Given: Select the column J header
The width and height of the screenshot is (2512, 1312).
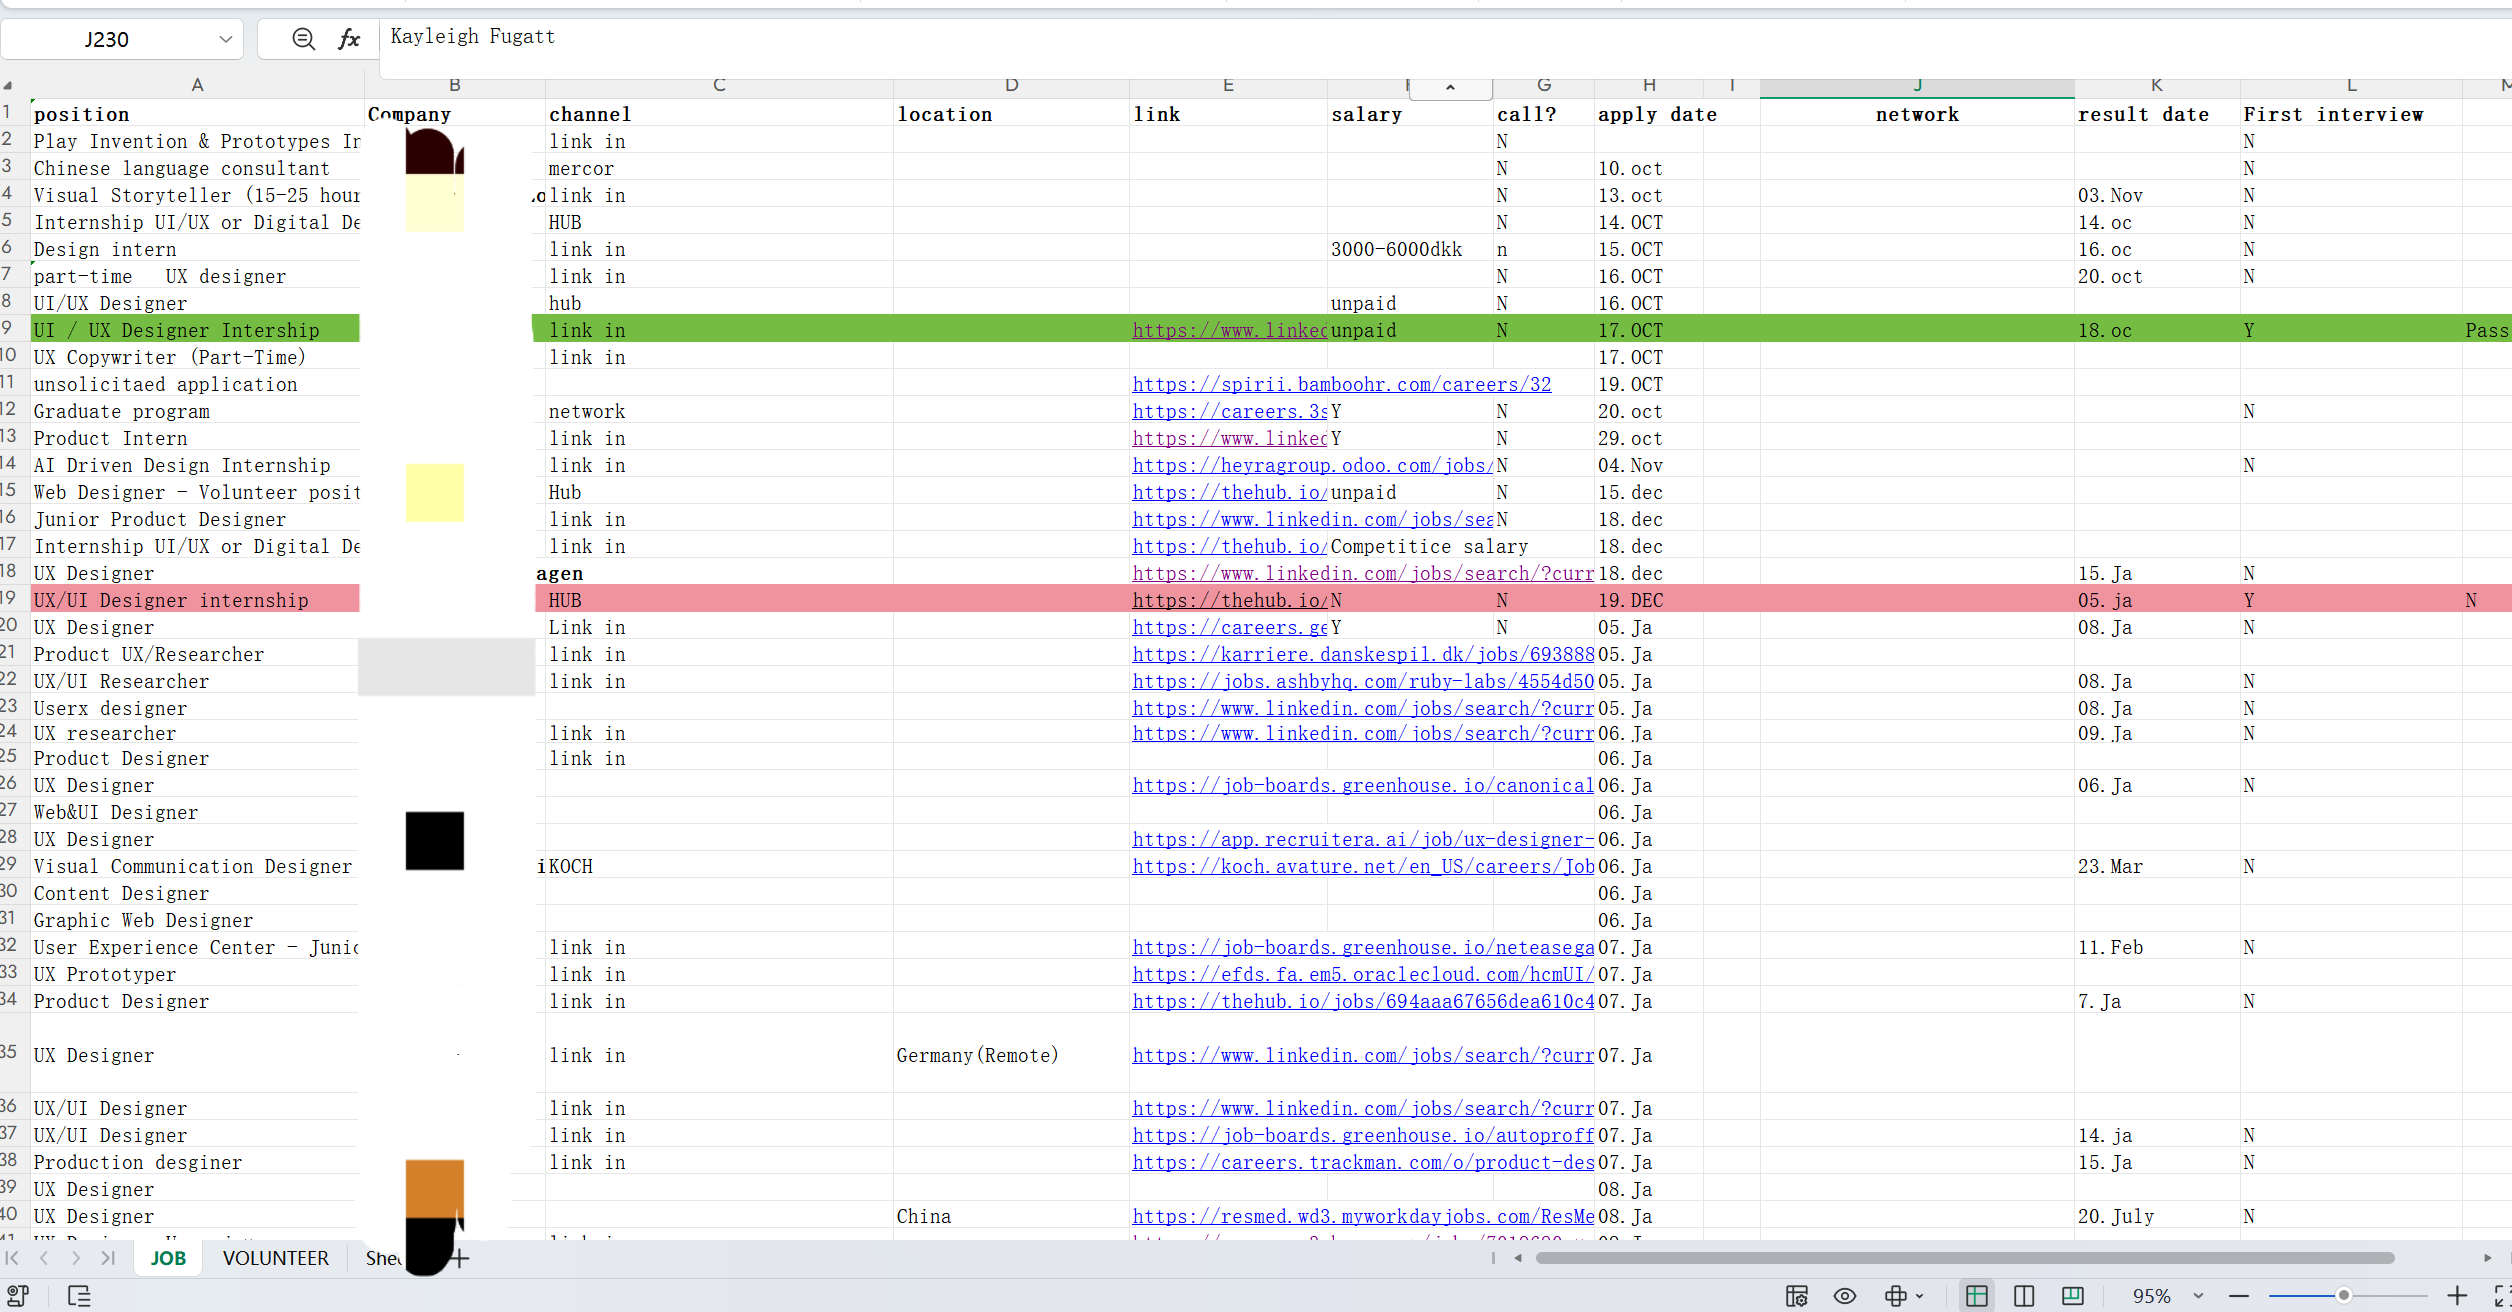Looking at the screenshot, I should 1917,86.
